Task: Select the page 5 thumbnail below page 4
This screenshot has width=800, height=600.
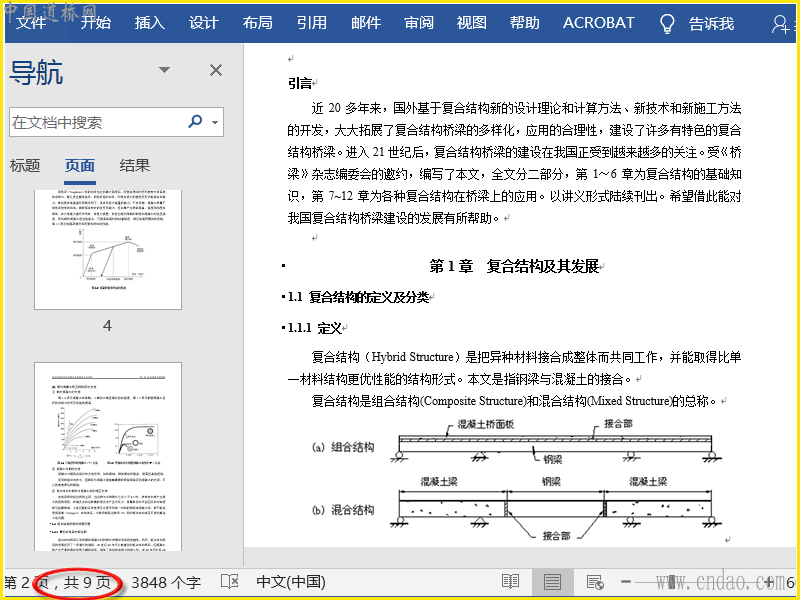Action: (108, 457)
